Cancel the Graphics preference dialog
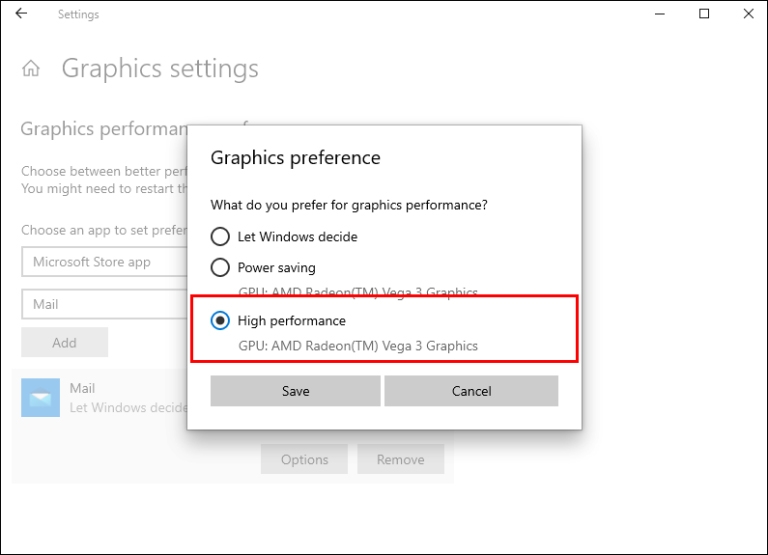The image size is (768, 555). pos(471,391)
